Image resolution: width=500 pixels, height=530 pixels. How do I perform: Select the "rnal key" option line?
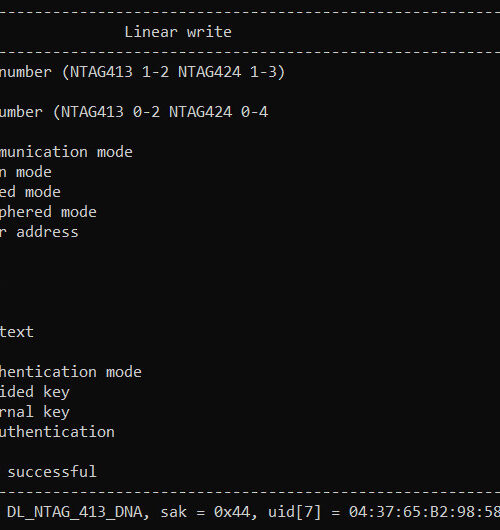click(35, 412)
